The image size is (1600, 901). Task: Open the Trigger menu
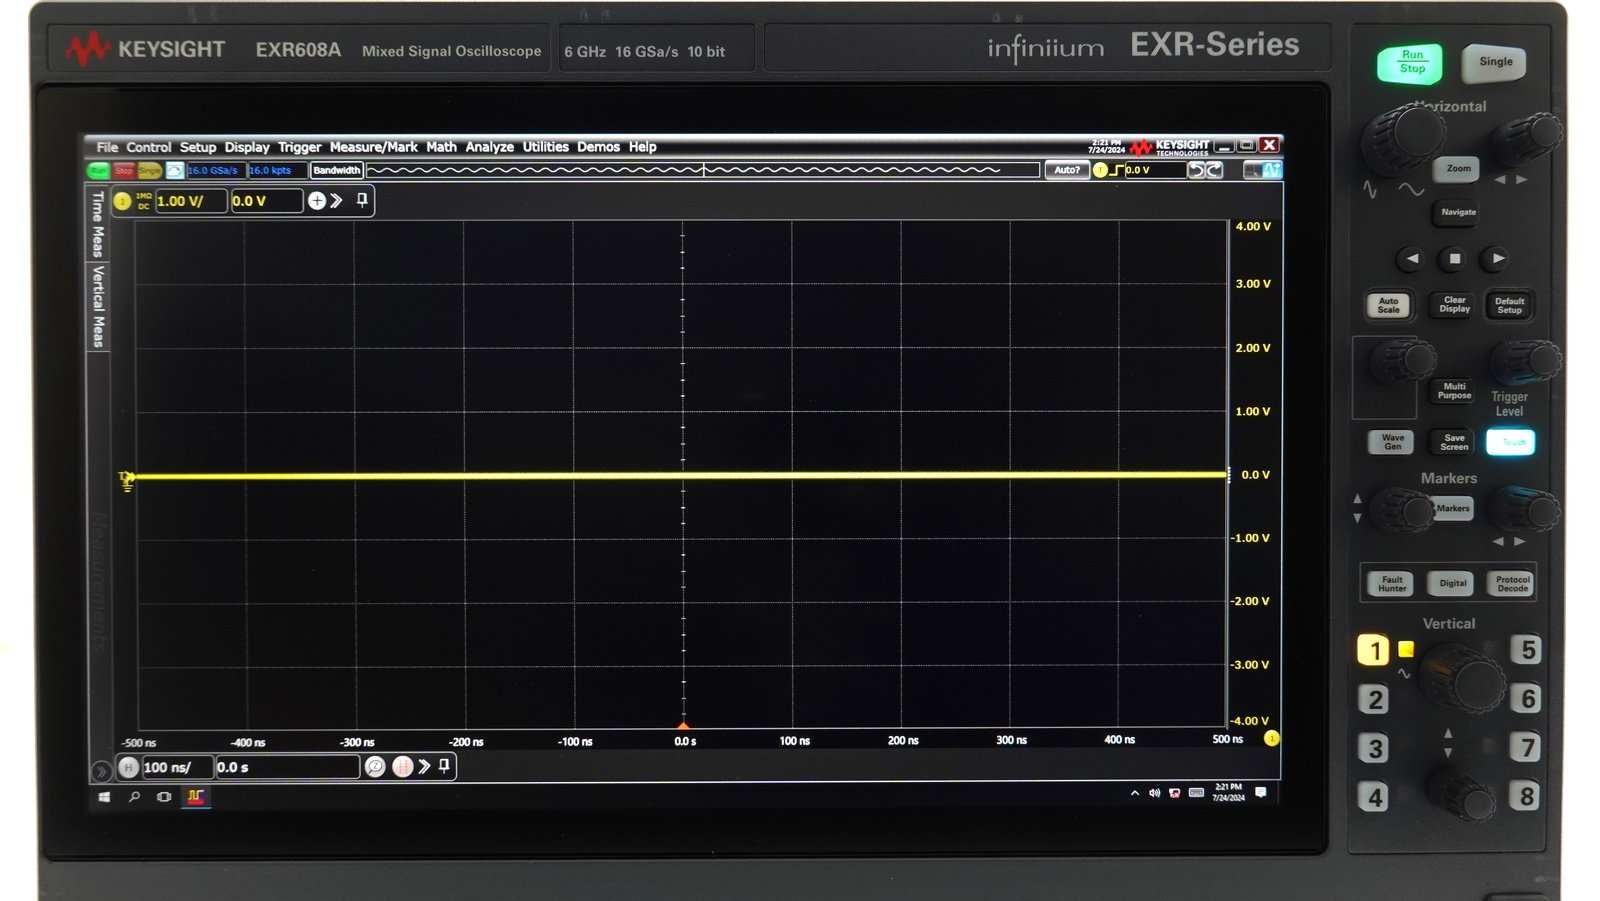pos(300,147)
